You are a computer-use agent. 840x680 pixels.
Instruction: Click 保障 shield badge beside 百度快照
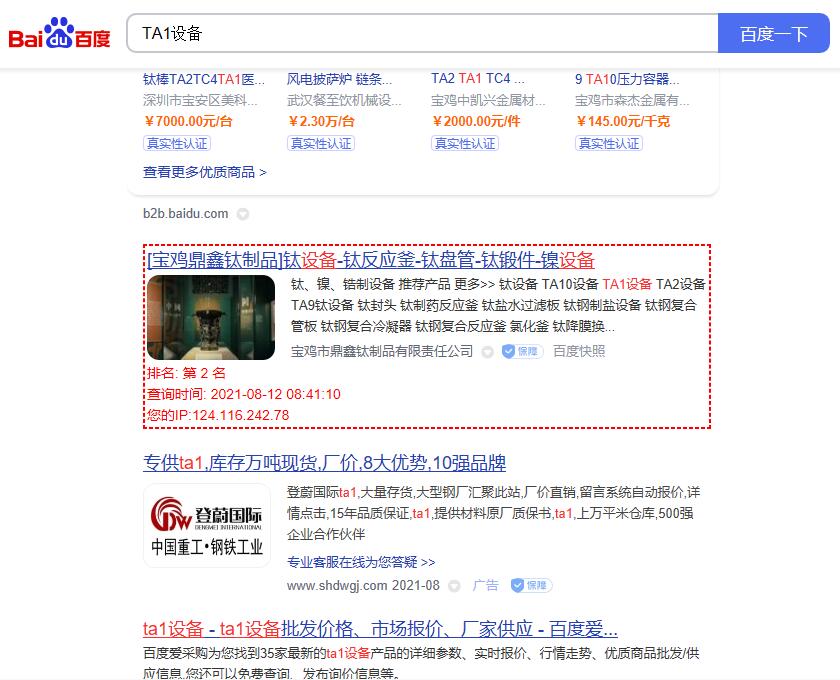point(522,351)
